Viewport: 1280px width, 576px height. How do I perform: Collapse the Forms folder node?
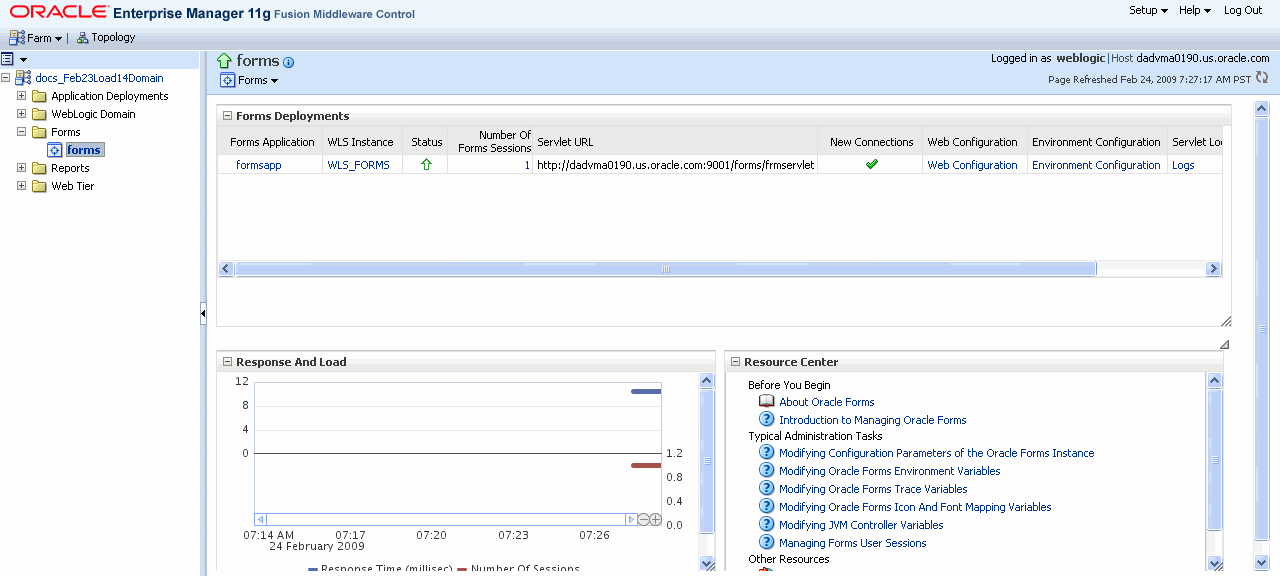click(22, 133)
